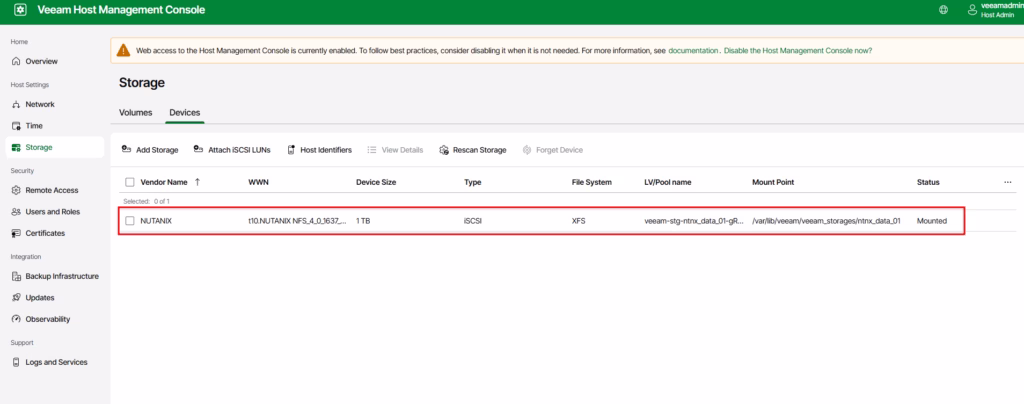Open the globe language selector icon
Viewport: 1024px width, 404px height.
[x=943, y=10]
